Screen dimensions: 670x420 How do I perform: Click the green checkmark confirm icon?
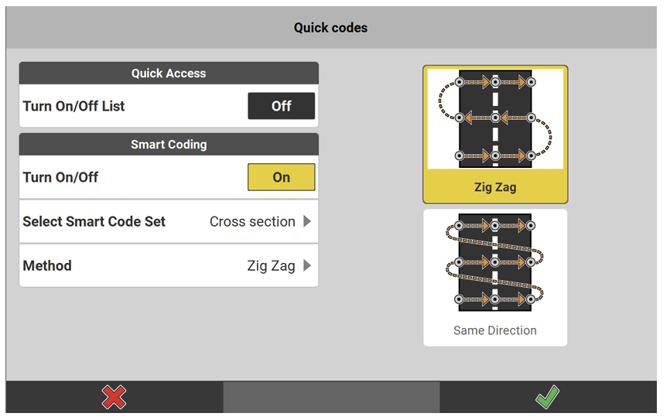pos(546,398)
